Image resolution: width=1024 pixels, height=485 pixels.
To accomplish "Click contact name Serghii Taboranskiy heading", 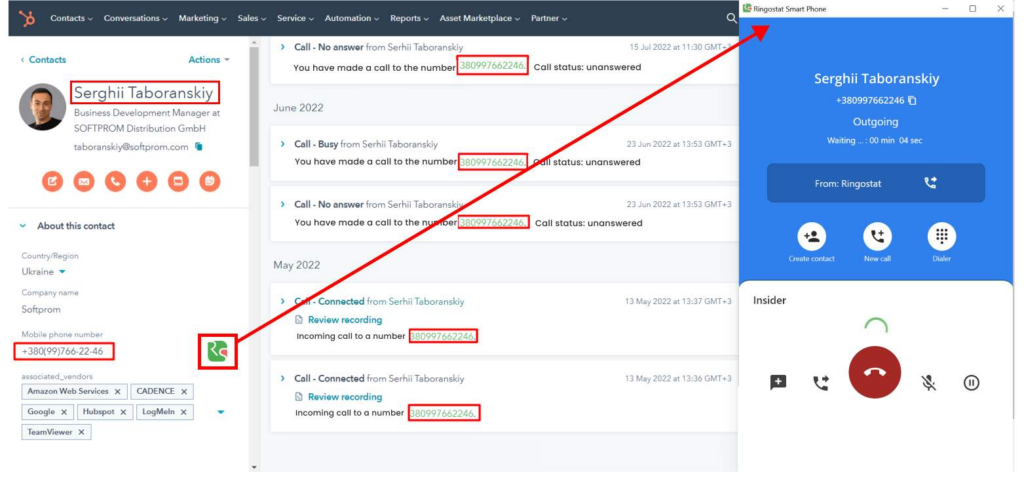I will [x=144, y=93].
